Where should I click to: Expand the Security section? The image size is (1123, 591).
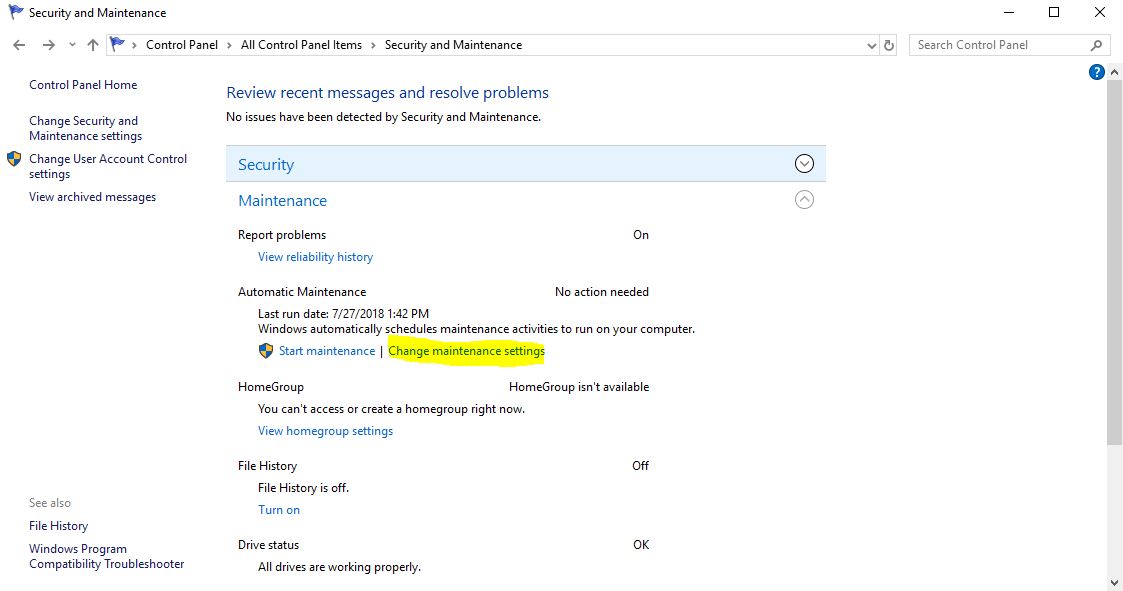point(803,162)
